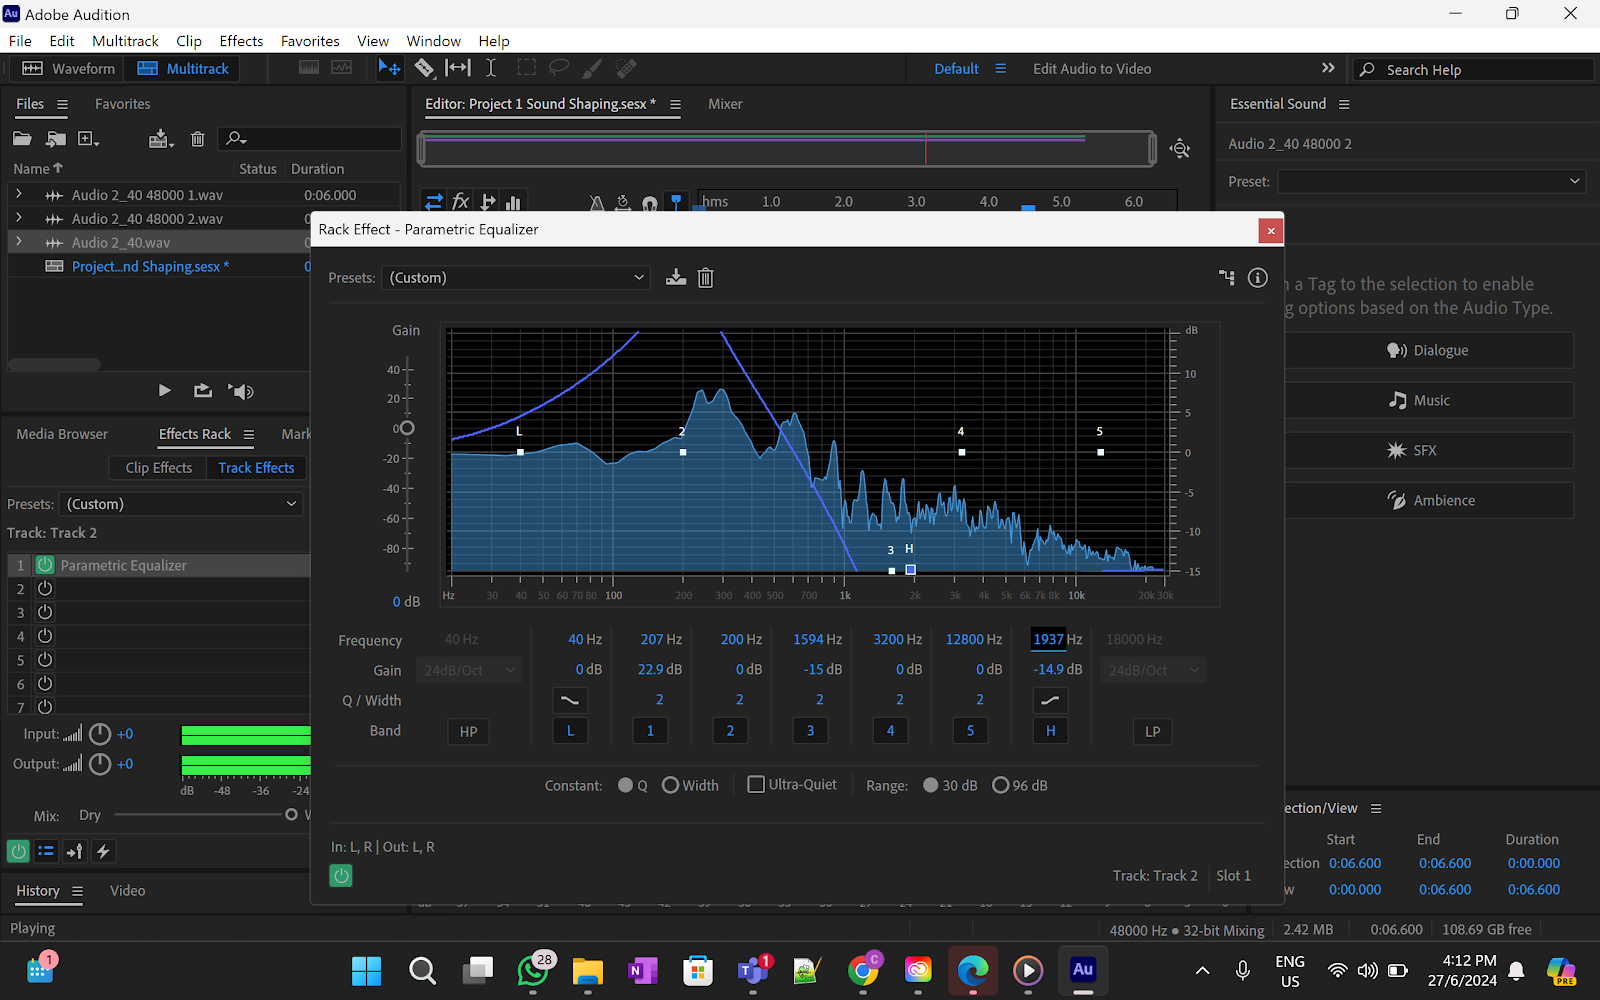Screen dimensions: 1600x1000
Task: Play the selected file in Files panel
Action: tap(165, 391)
